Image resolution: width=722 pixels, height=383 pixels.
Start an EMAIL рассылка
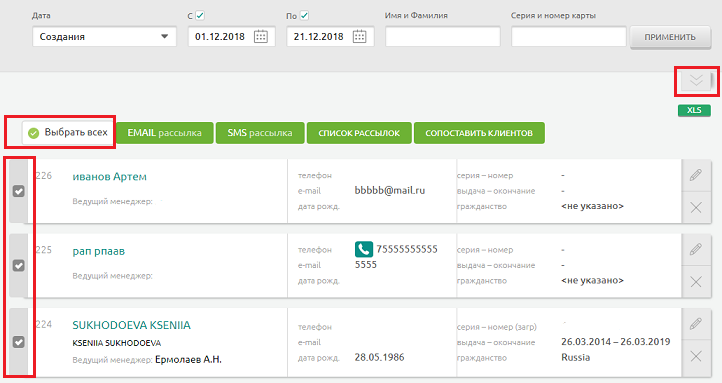tap(165, 133)
